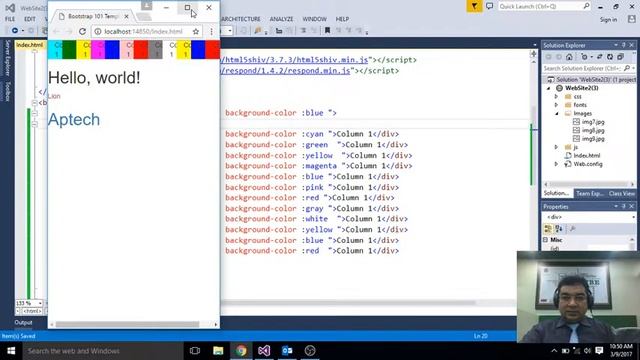Click the pink column block
640x360 pixels.
(127, 49)
